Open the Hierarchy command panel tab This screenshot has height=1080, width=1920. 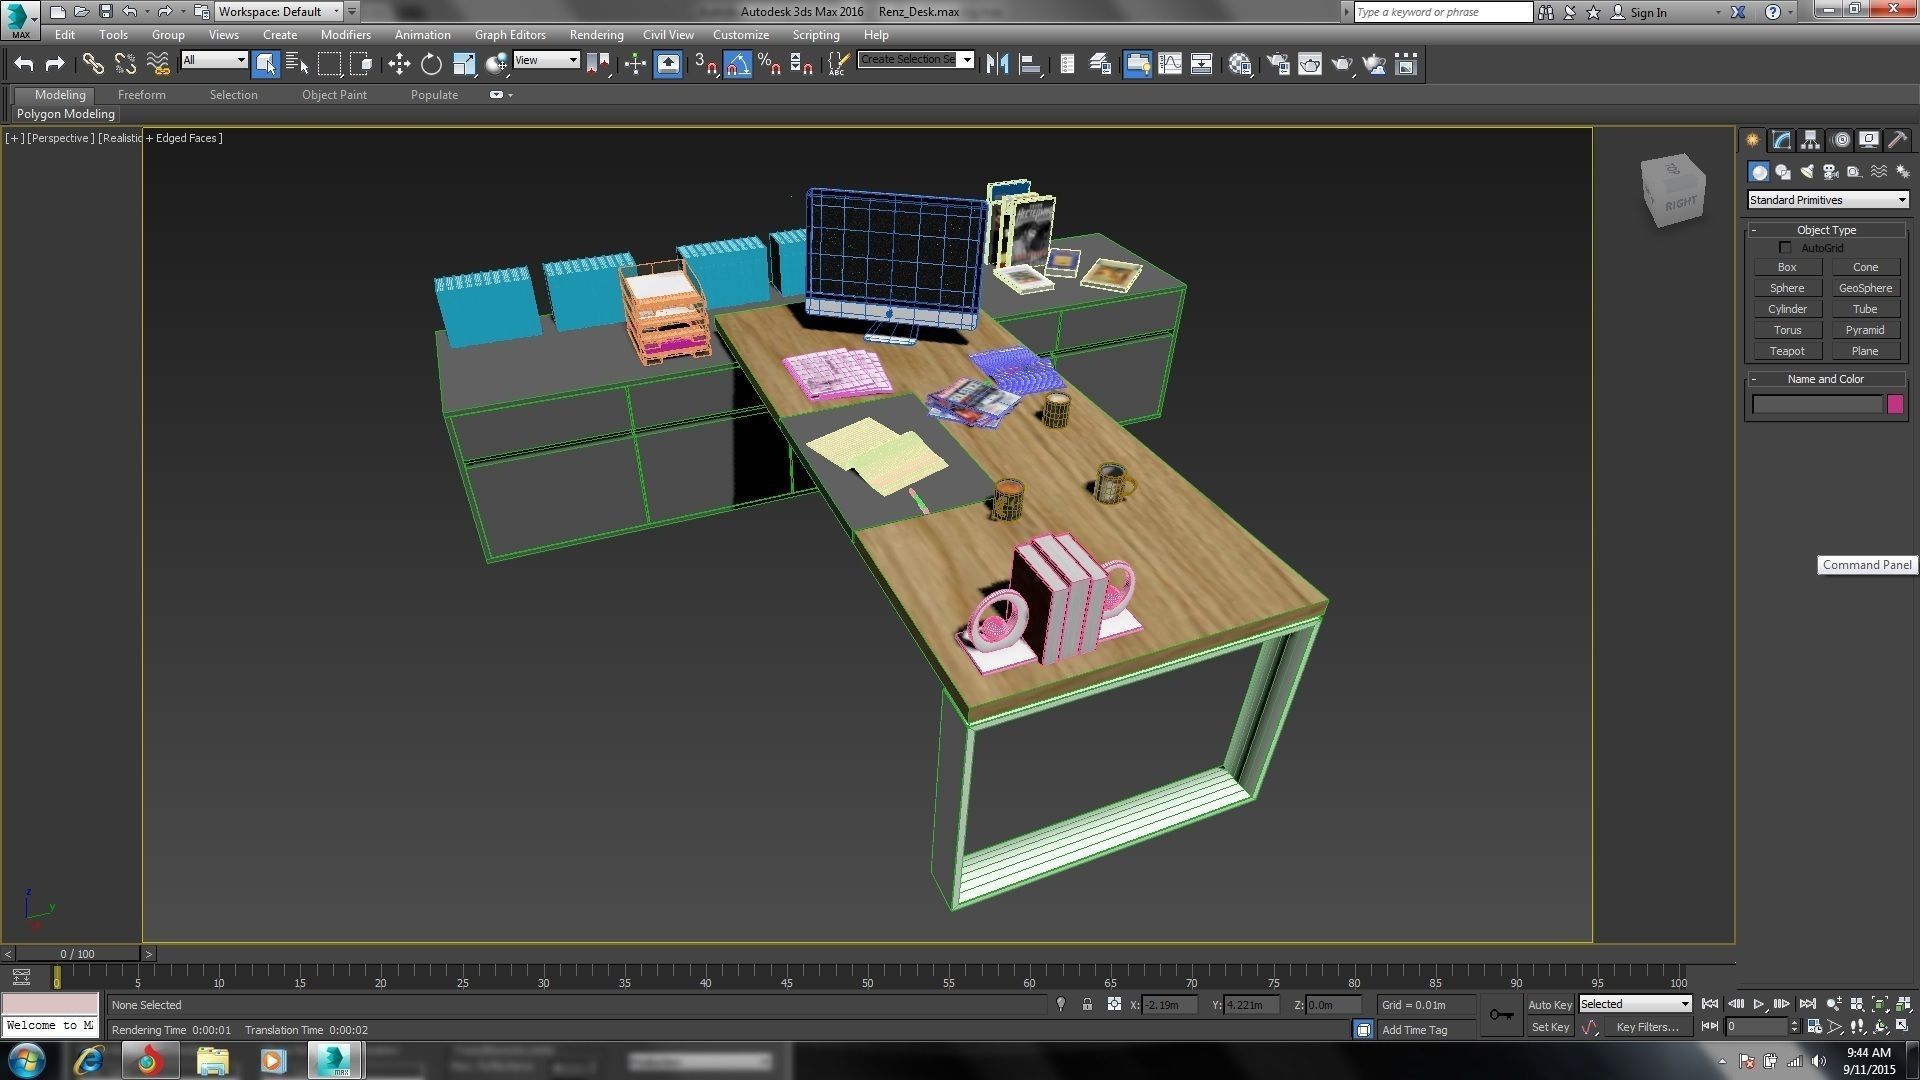point(1811,140)
